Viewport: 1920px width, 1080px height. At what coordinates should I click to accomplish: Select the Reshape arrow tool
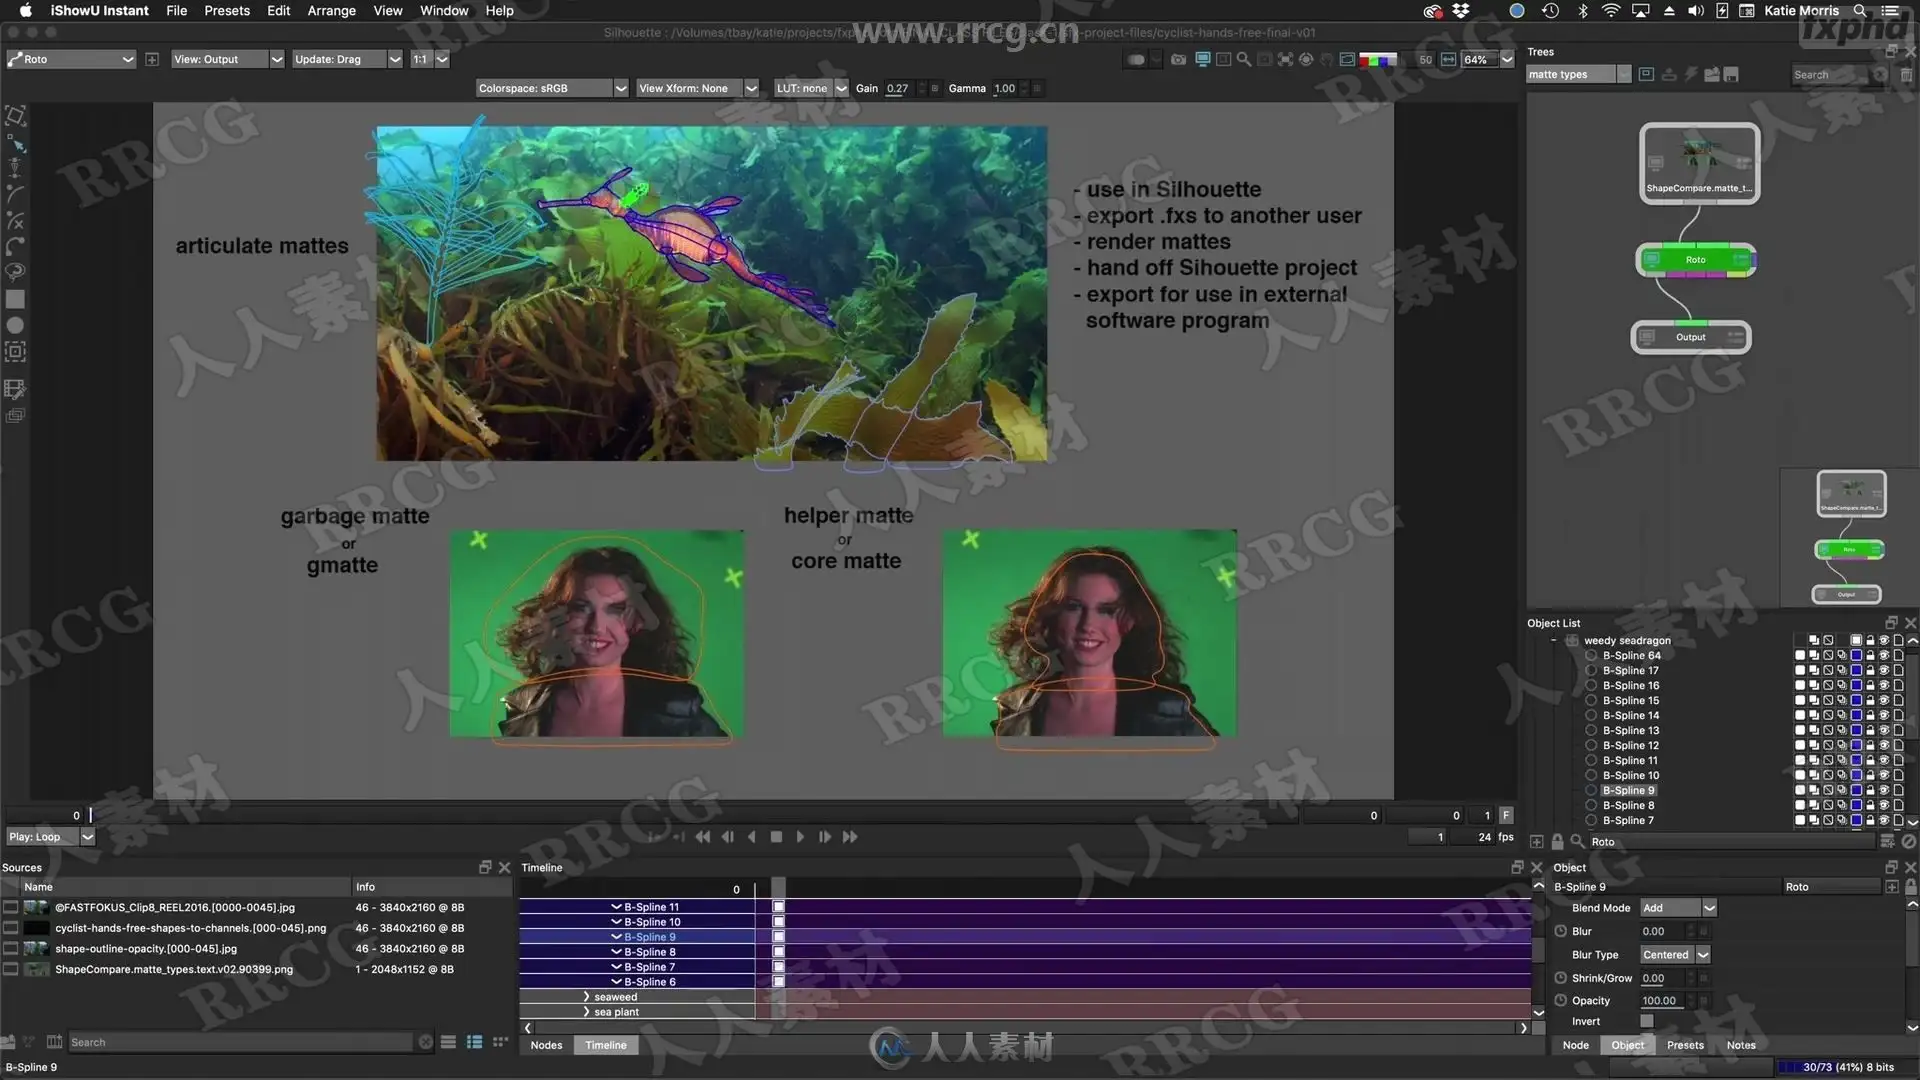pos(16,143)
